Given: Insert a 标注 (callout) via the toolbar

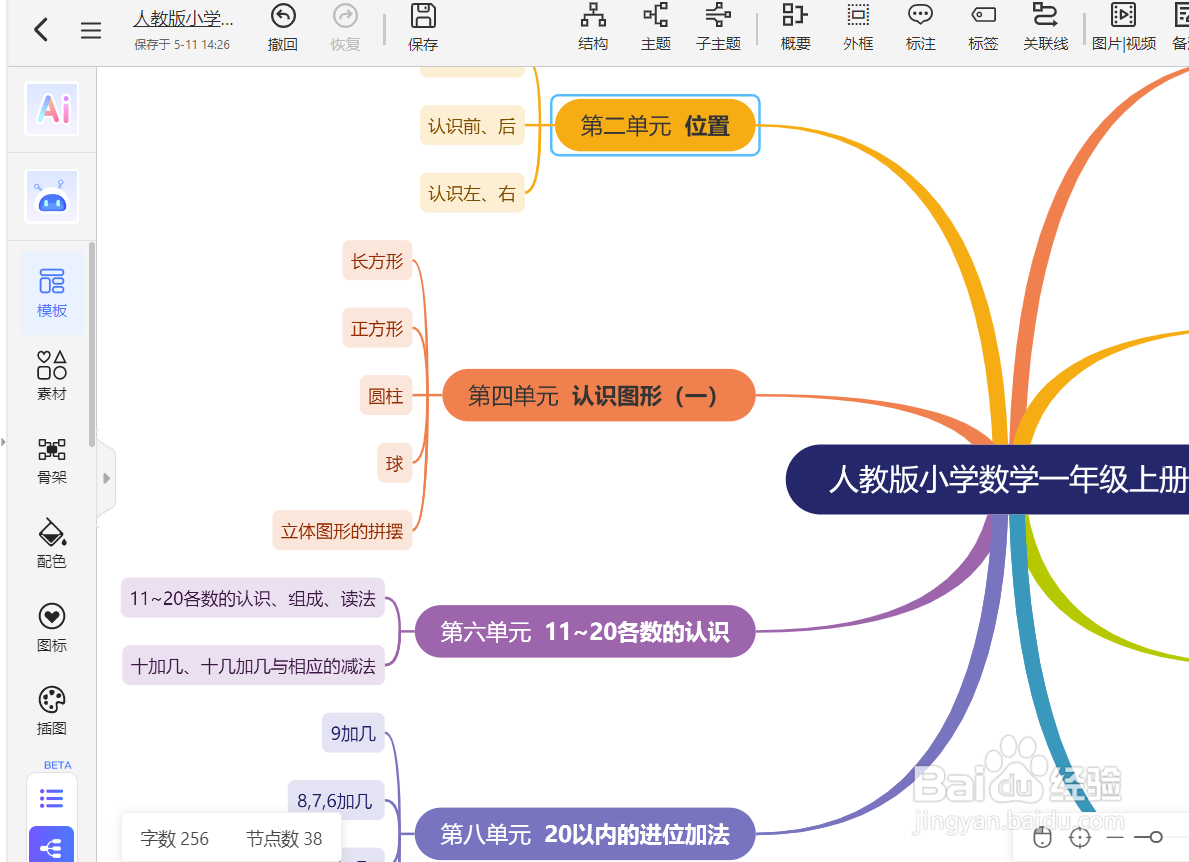Looking at the screenshot, I should [x=920, y=27].
